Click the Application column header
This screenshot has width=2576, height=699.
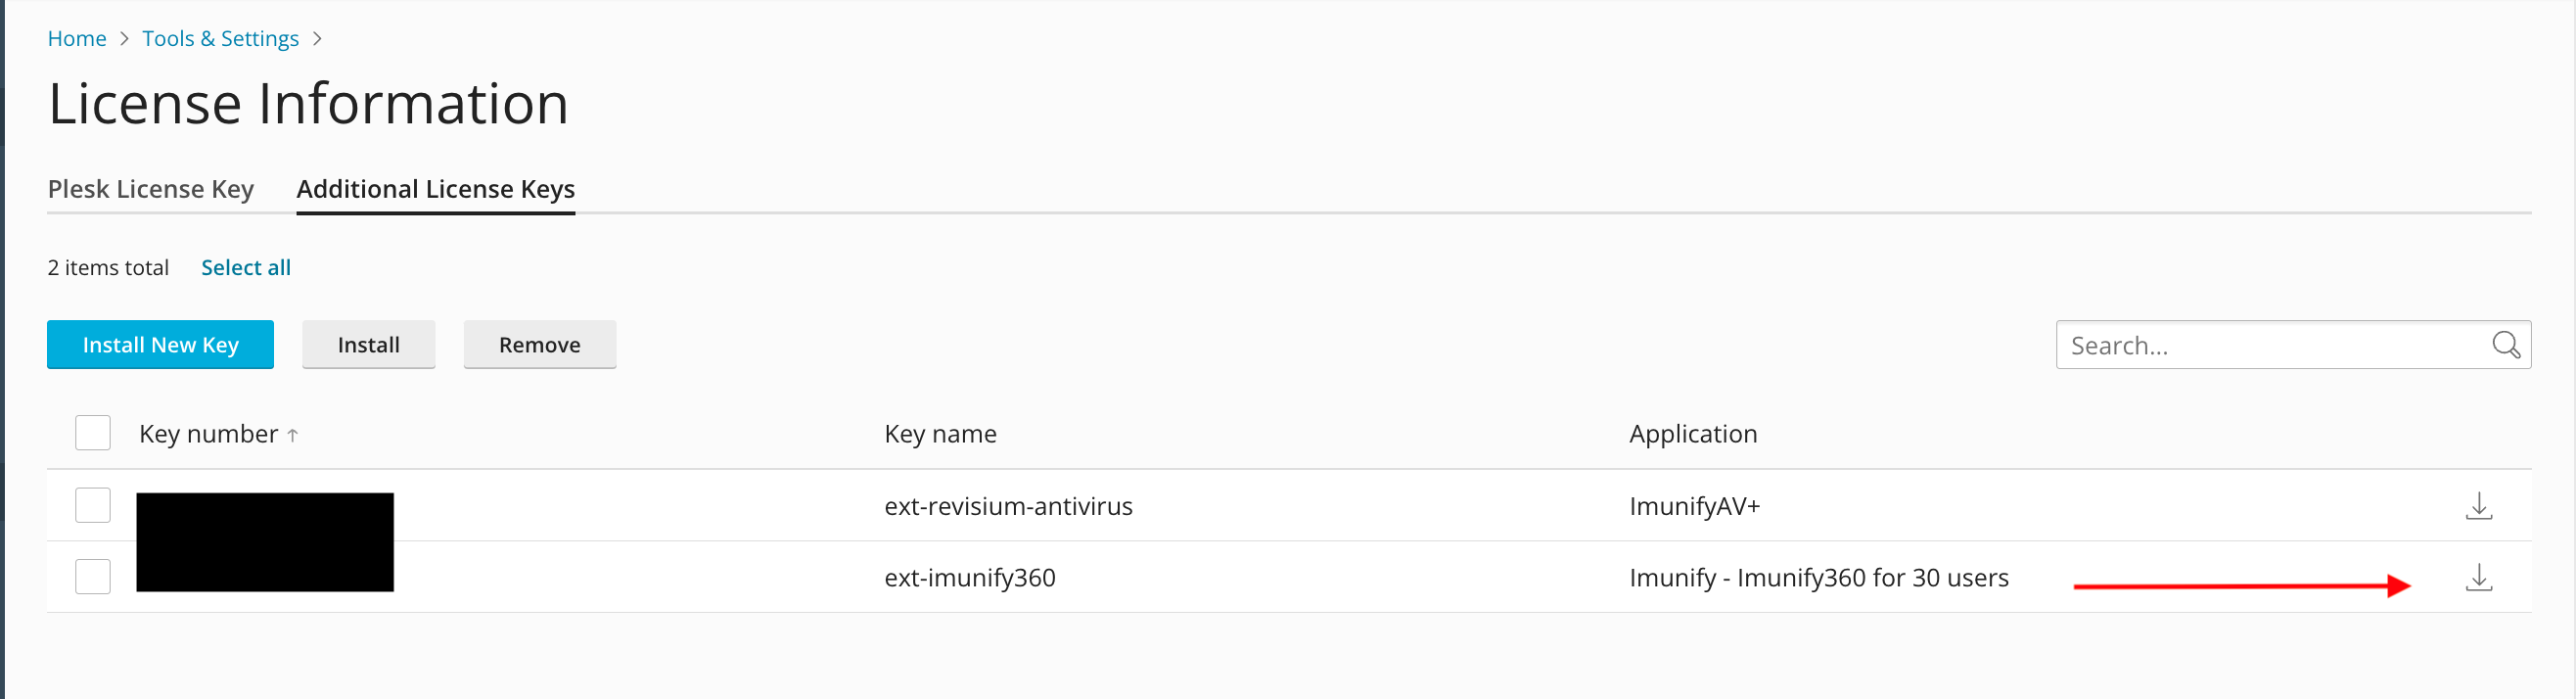pos(1692,434)
